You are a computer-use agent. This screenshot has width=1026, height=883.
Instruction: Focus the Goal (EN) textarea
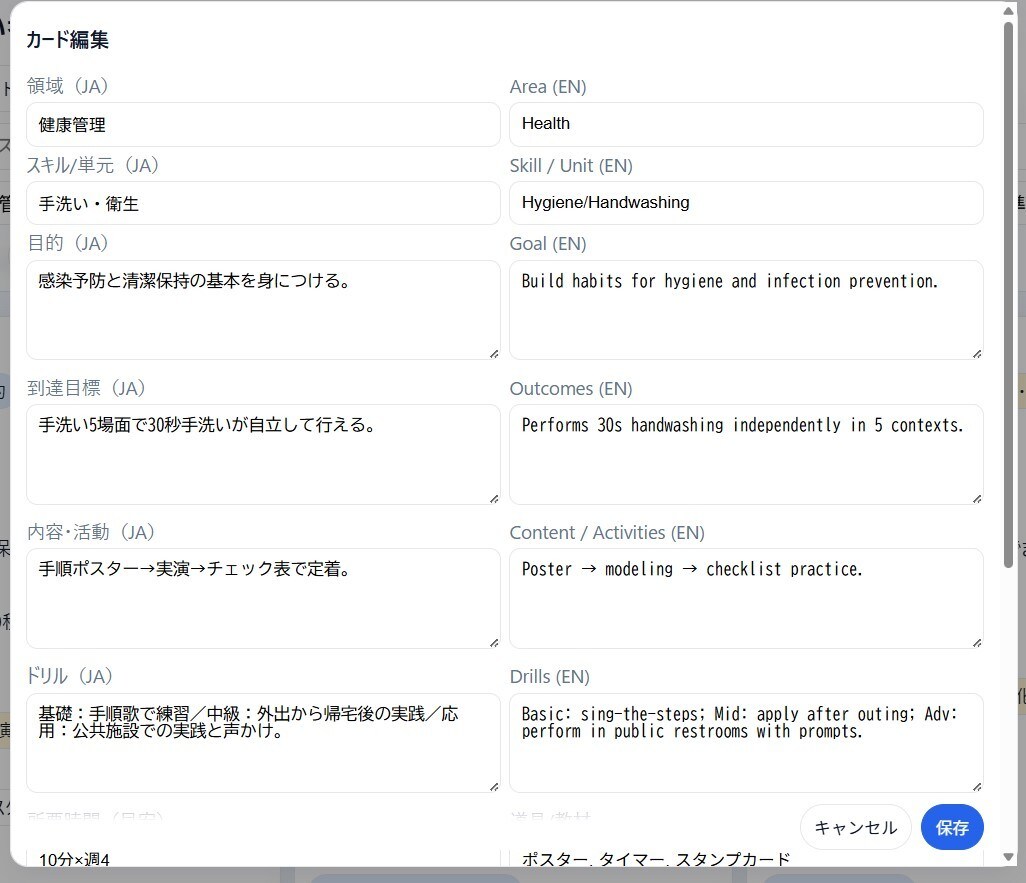coord(746,310)
